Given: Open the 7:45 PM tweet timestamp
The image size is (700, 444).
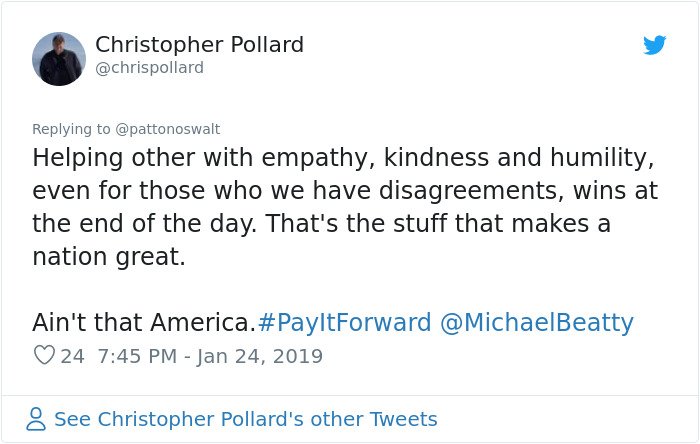Looking at the screenshot, I should click(x=137, y=356).
